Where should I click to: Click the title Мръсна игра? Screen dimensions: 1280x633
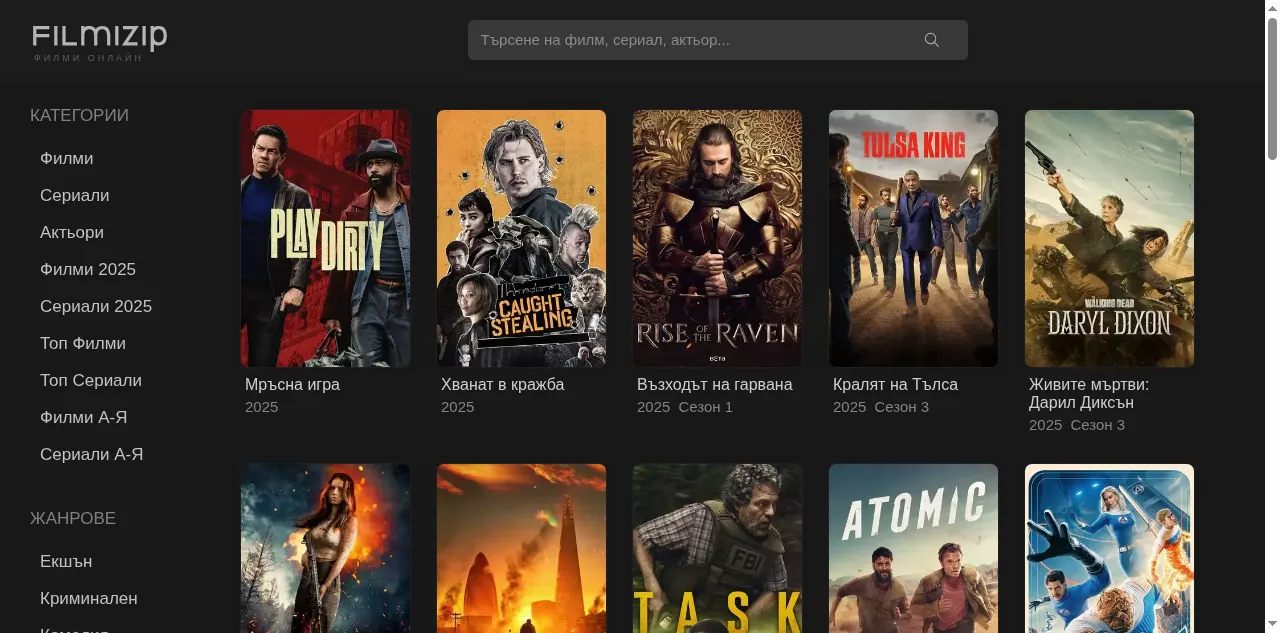pos(293,385)
